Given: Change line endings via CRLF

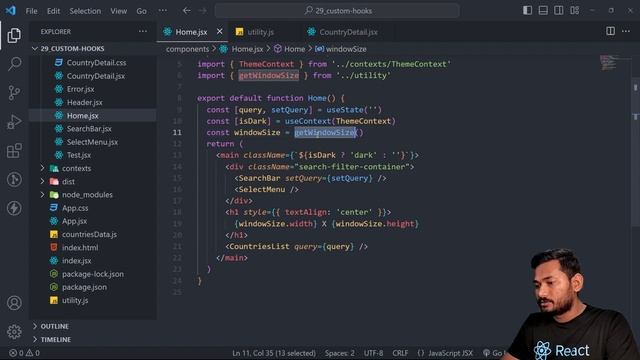Looking at the screenshot, I should click(x=400, y=353).
